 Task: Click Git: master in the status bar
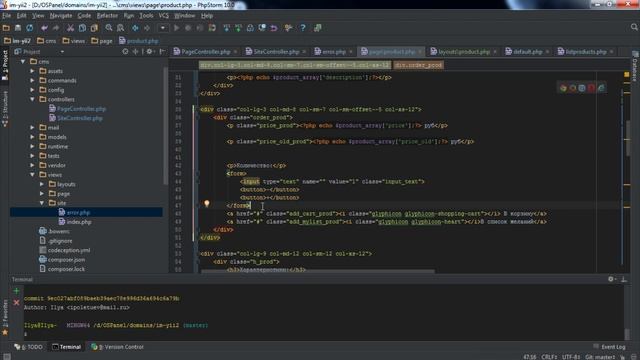[600, 357]
